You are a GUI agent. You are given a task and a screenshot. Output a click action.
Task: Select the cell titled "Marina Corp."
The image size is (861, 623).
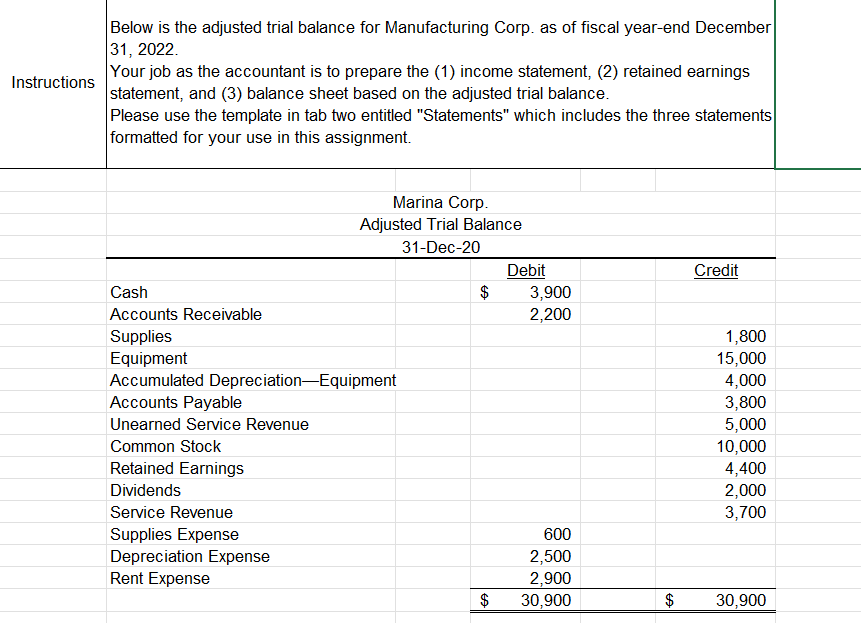click(440, 202)
